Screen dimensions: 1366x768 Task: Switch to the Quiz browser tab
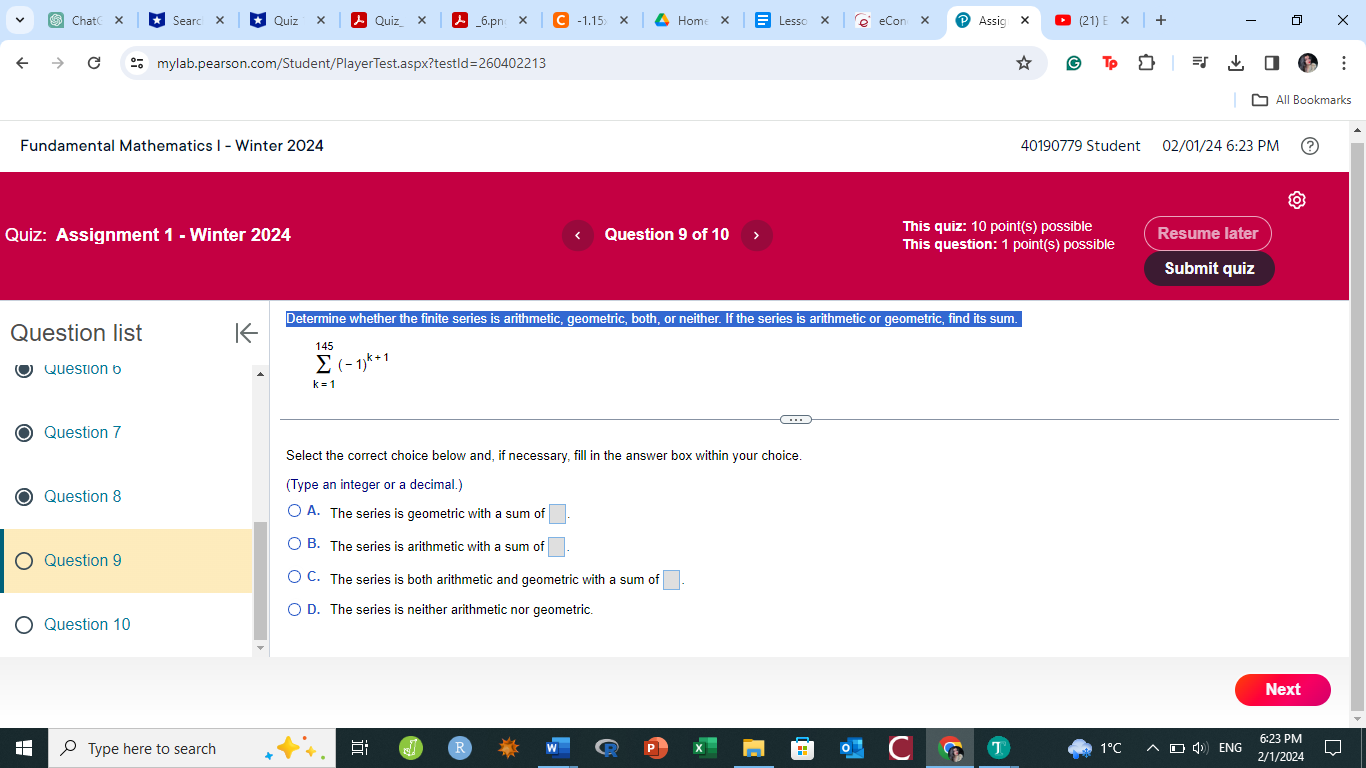pos(286,20)
